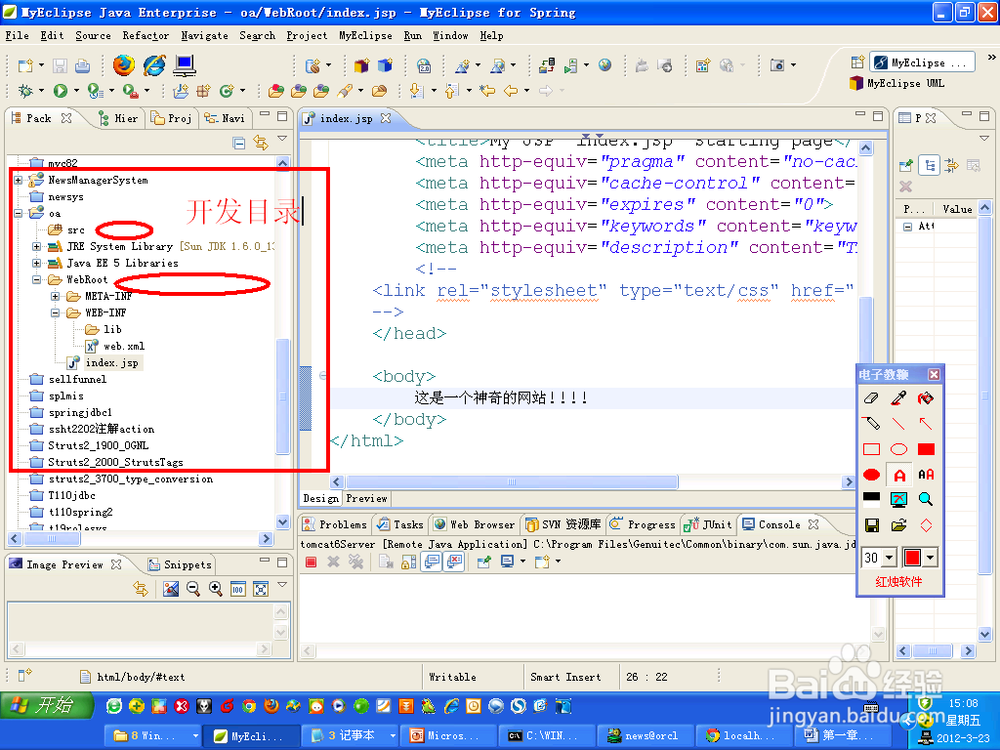Select the black color block tool
Viewport: 1000px width, 750px height.
(x=871, y=499)
